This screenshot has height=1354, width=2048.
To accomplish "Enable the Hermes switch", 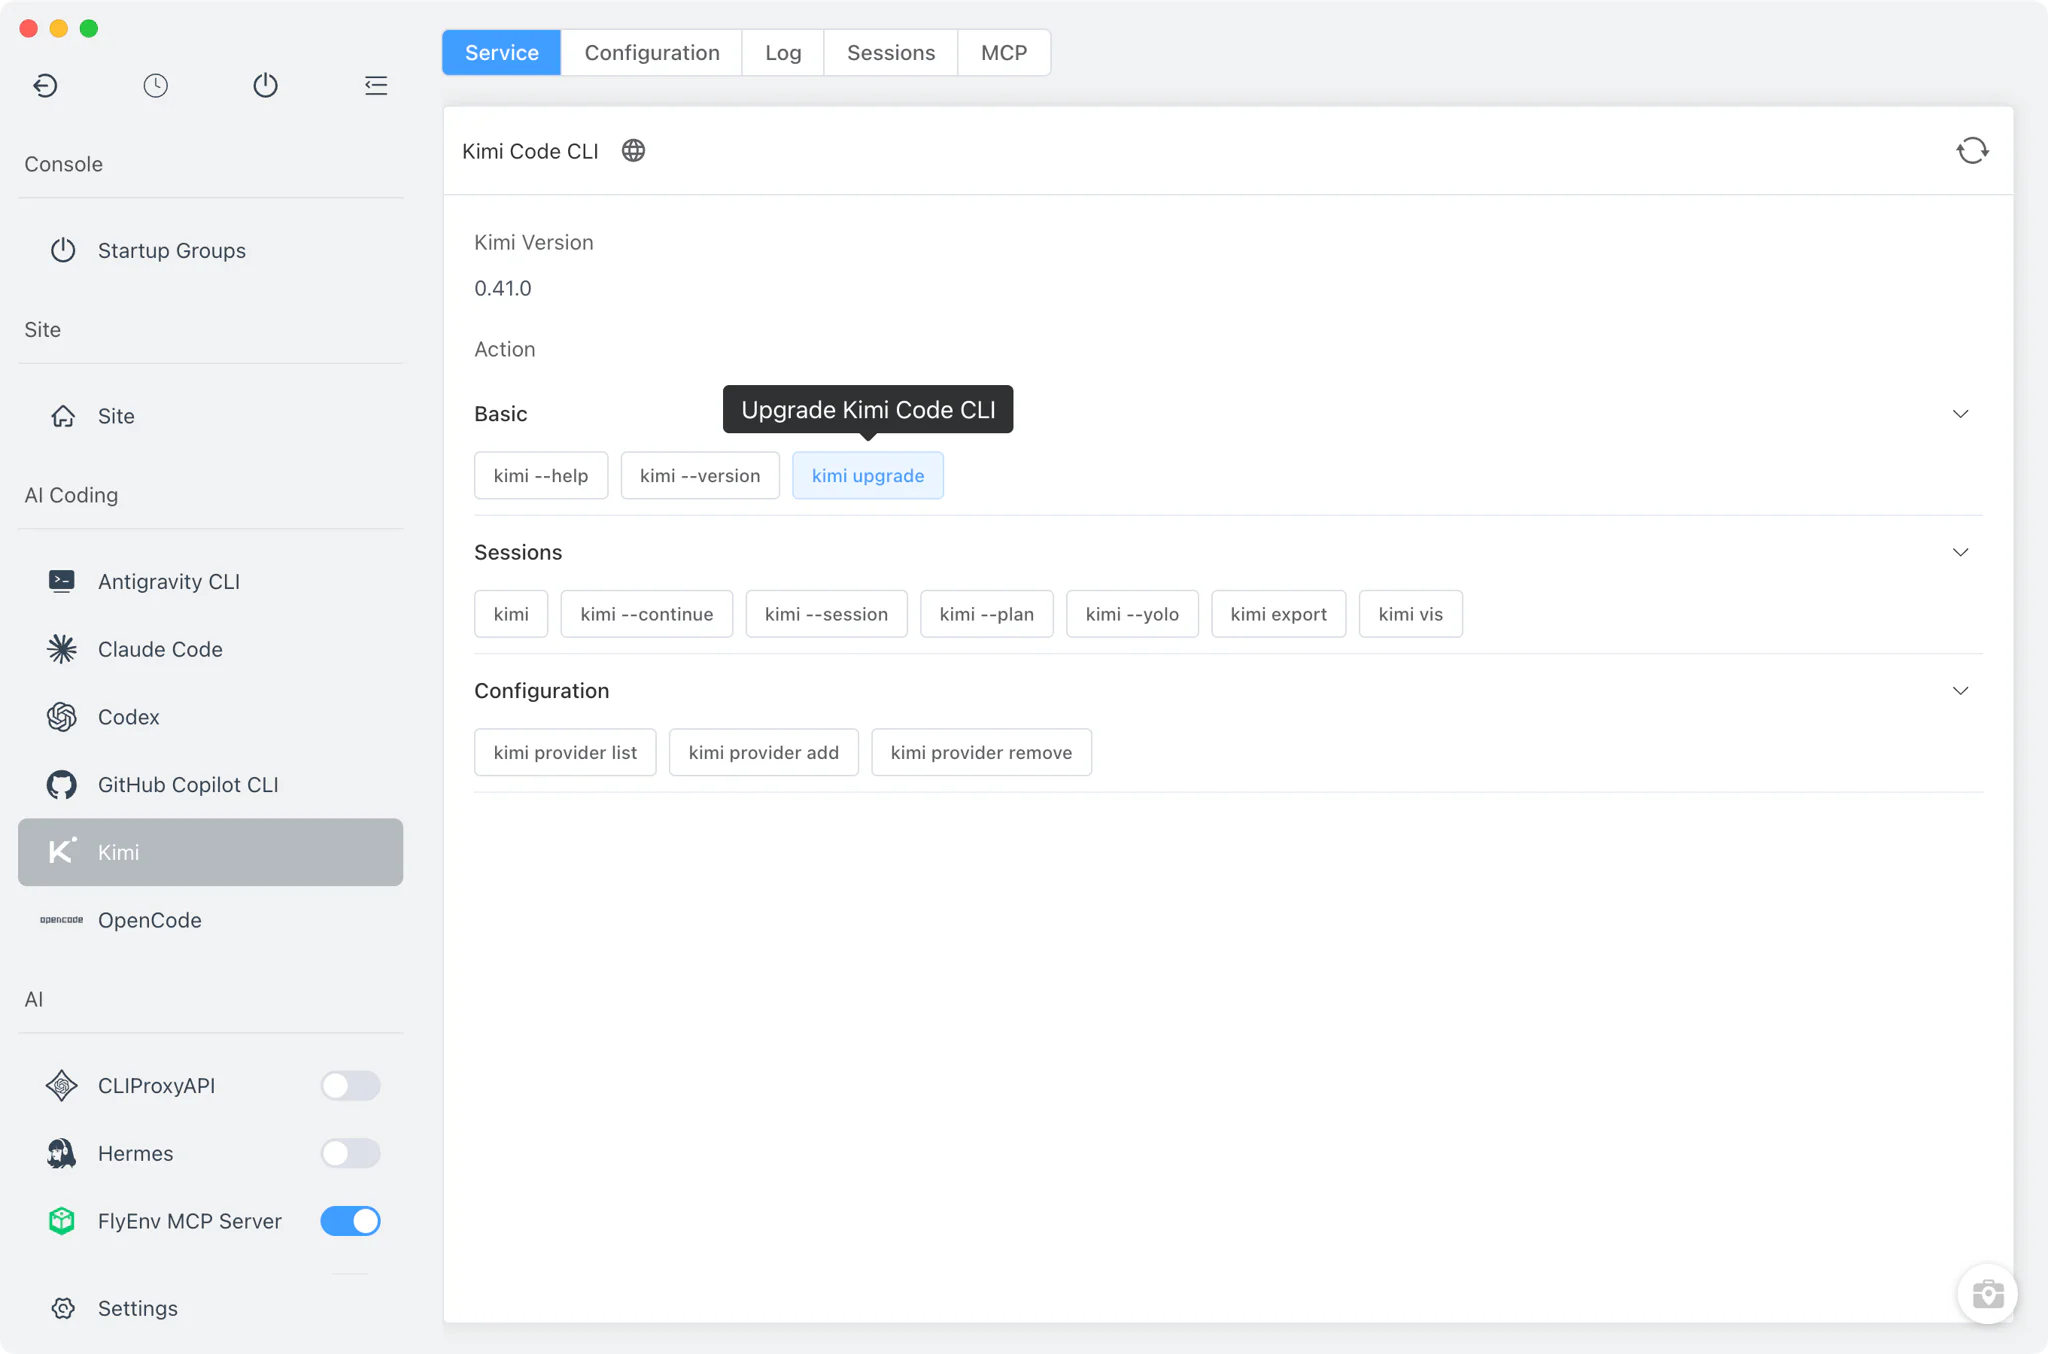I will 350,1153.
